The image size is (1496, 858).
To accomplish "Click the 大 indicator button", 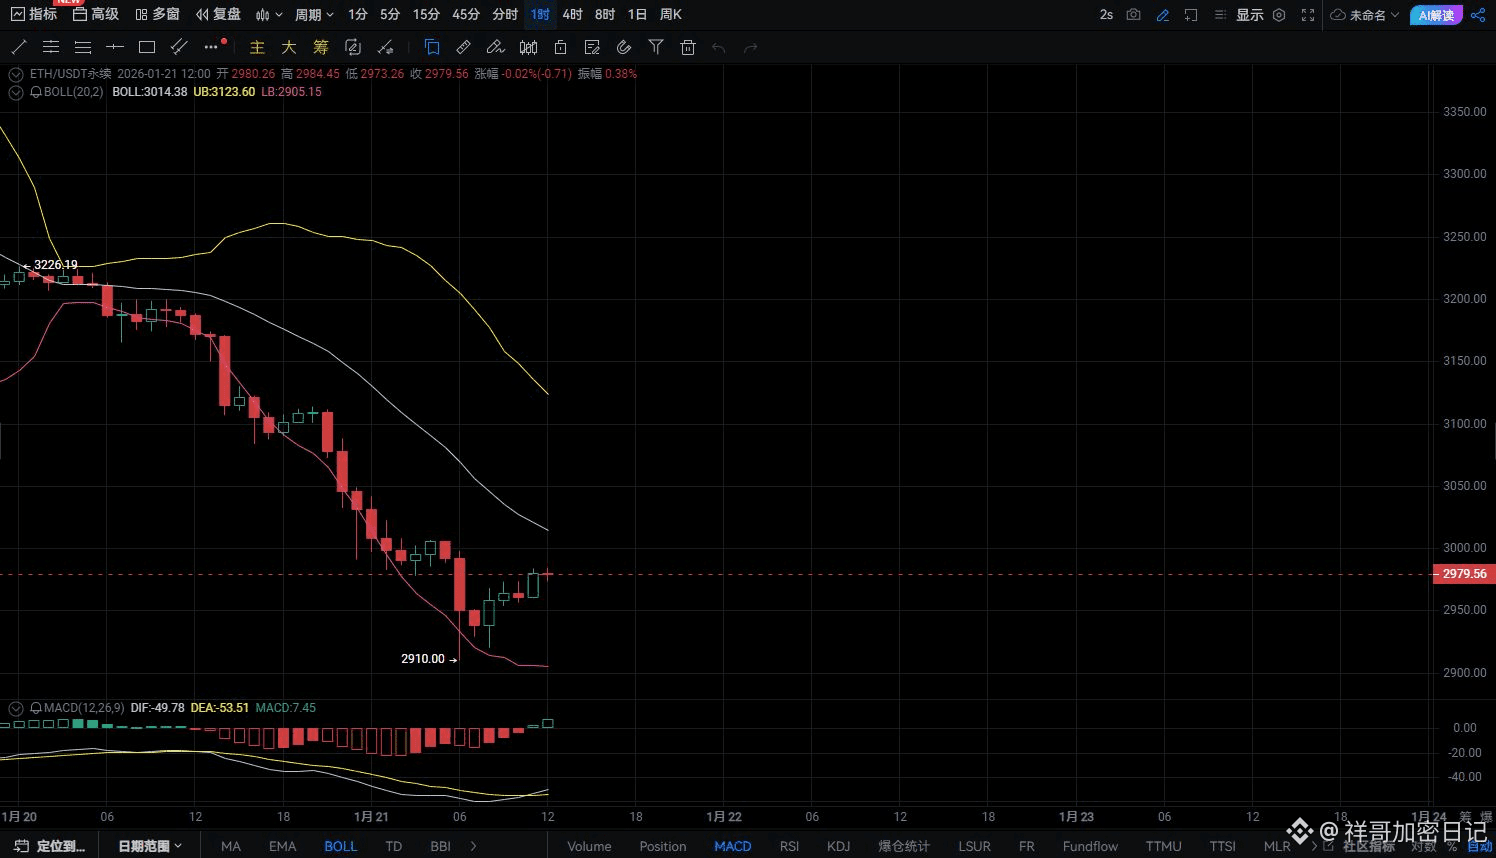I will 289,47.
